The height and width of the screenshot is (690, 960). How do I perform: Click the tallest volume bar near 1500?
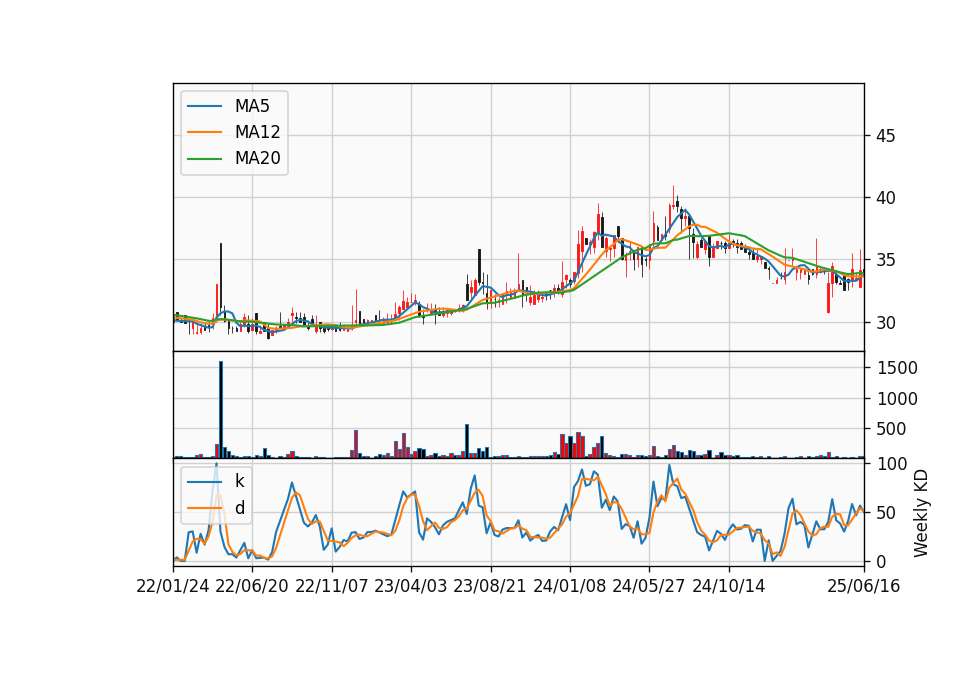pyautogui.click(x=221, y=410)
